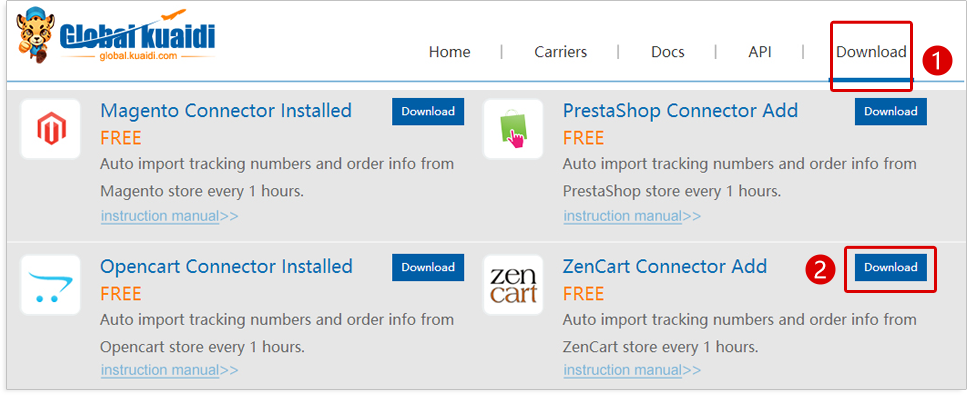Click the Global Kuaidi leopard mascot logo

click(36, 38)
